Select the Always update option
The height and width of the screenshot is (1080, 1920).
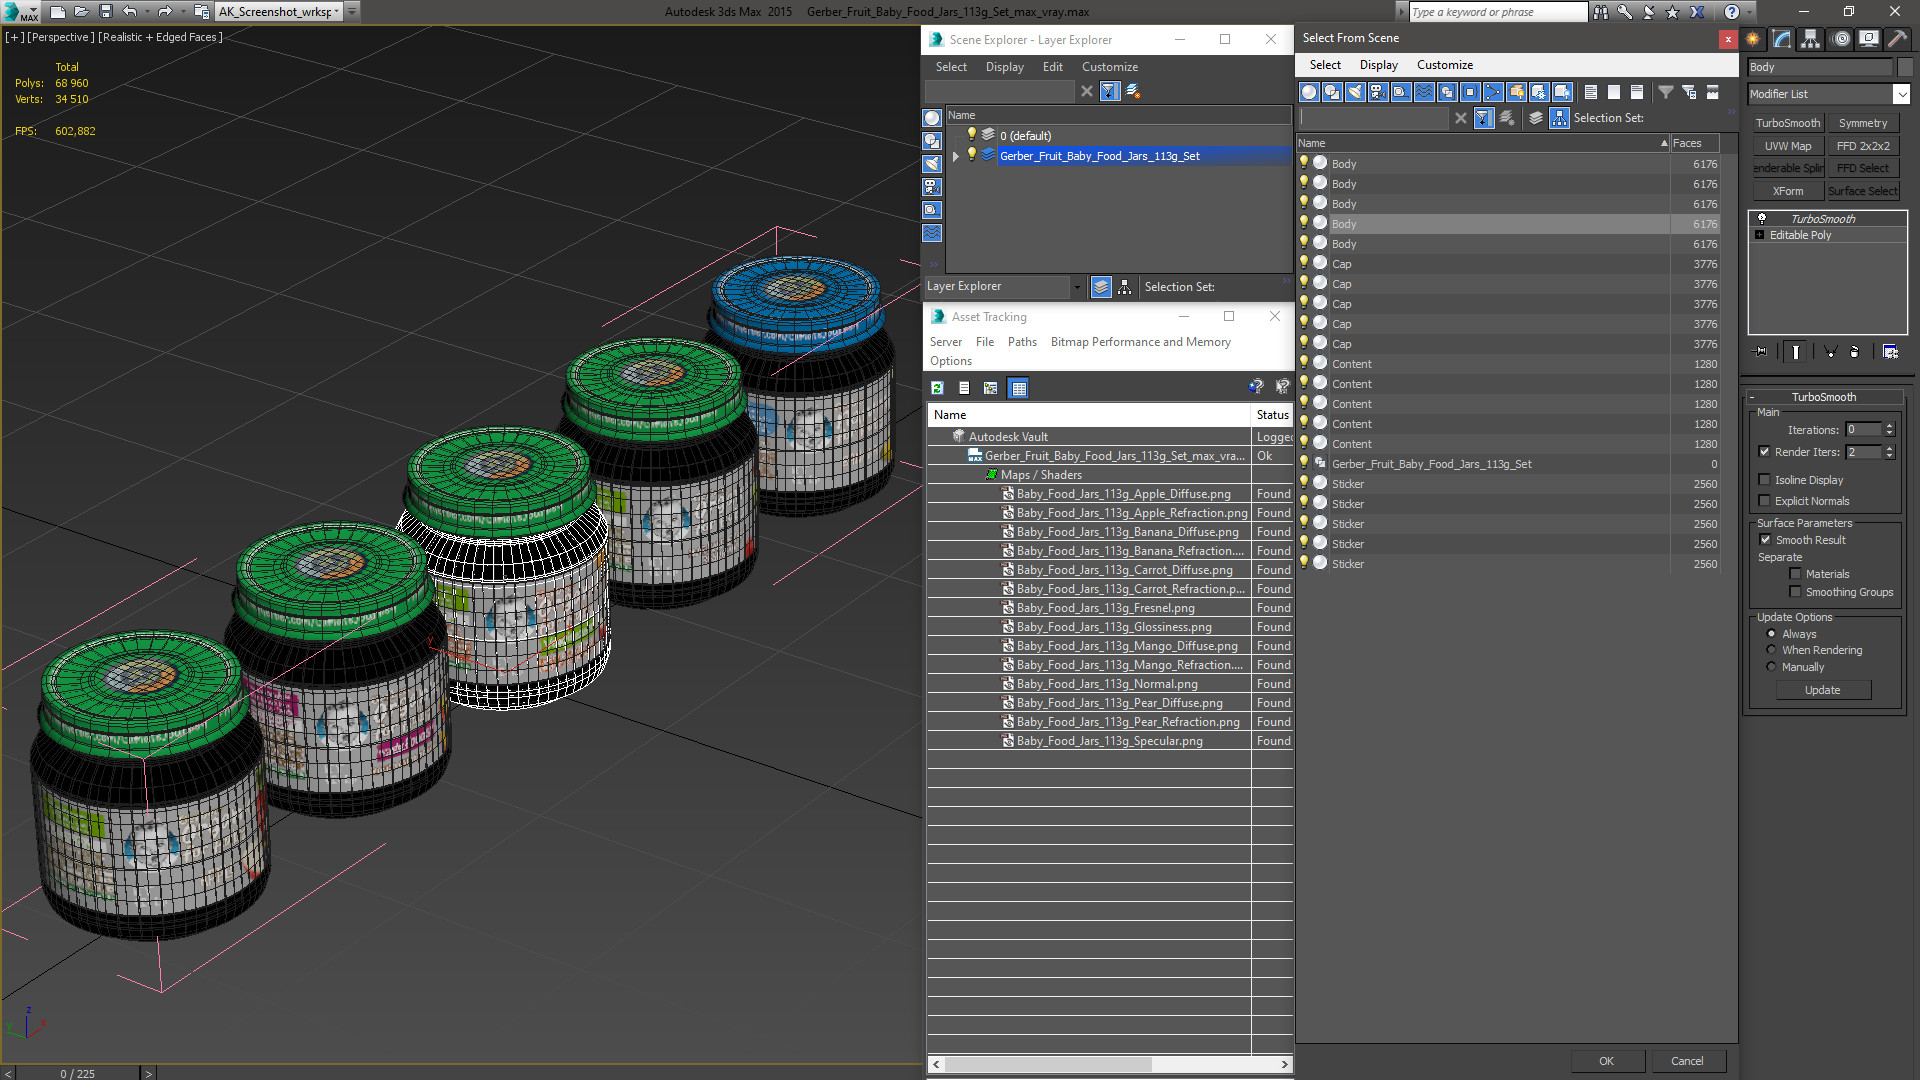pos(1772,634)
